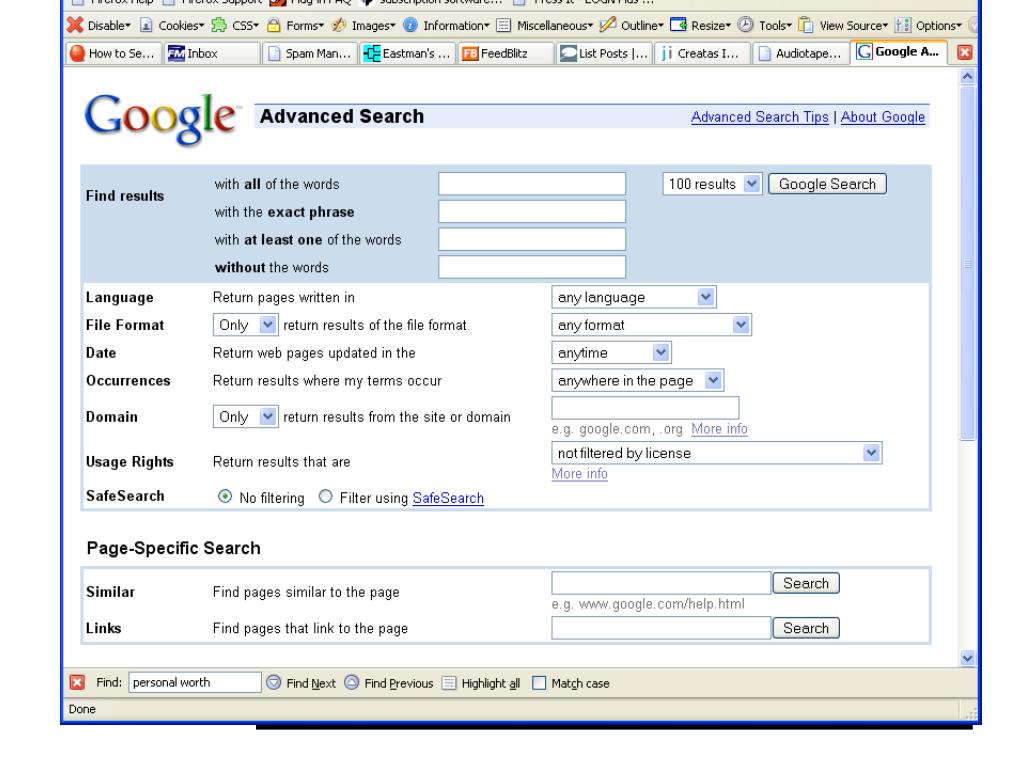1024x768 pixels.
Task: Open the Cookies toolbar menu
Action: 172,25
